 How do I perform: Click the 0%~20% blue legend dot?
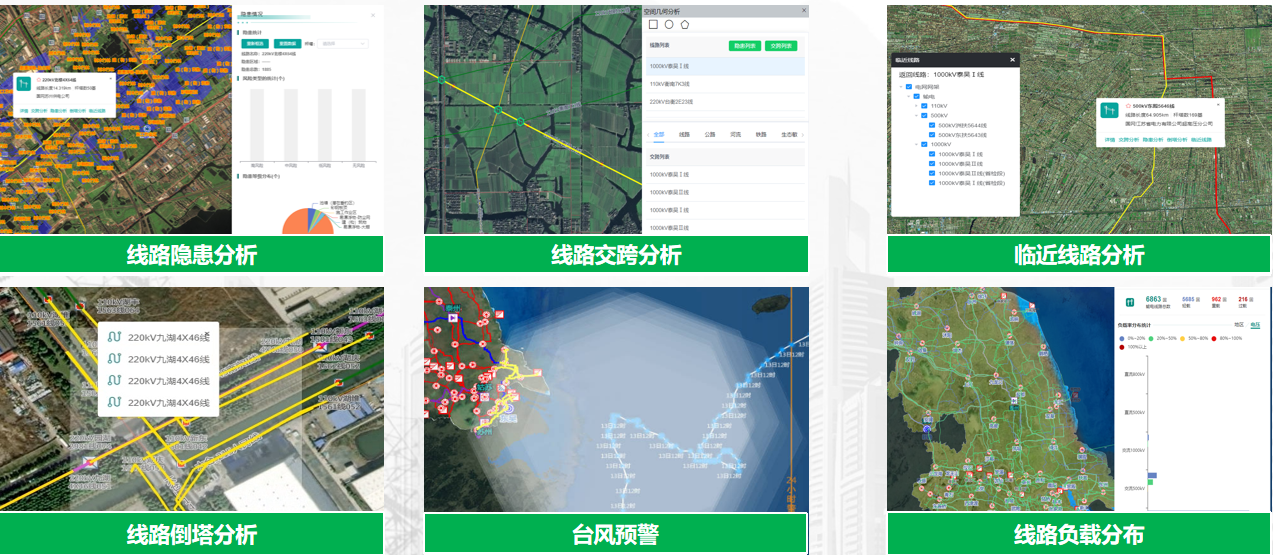tap(1122, 338)
